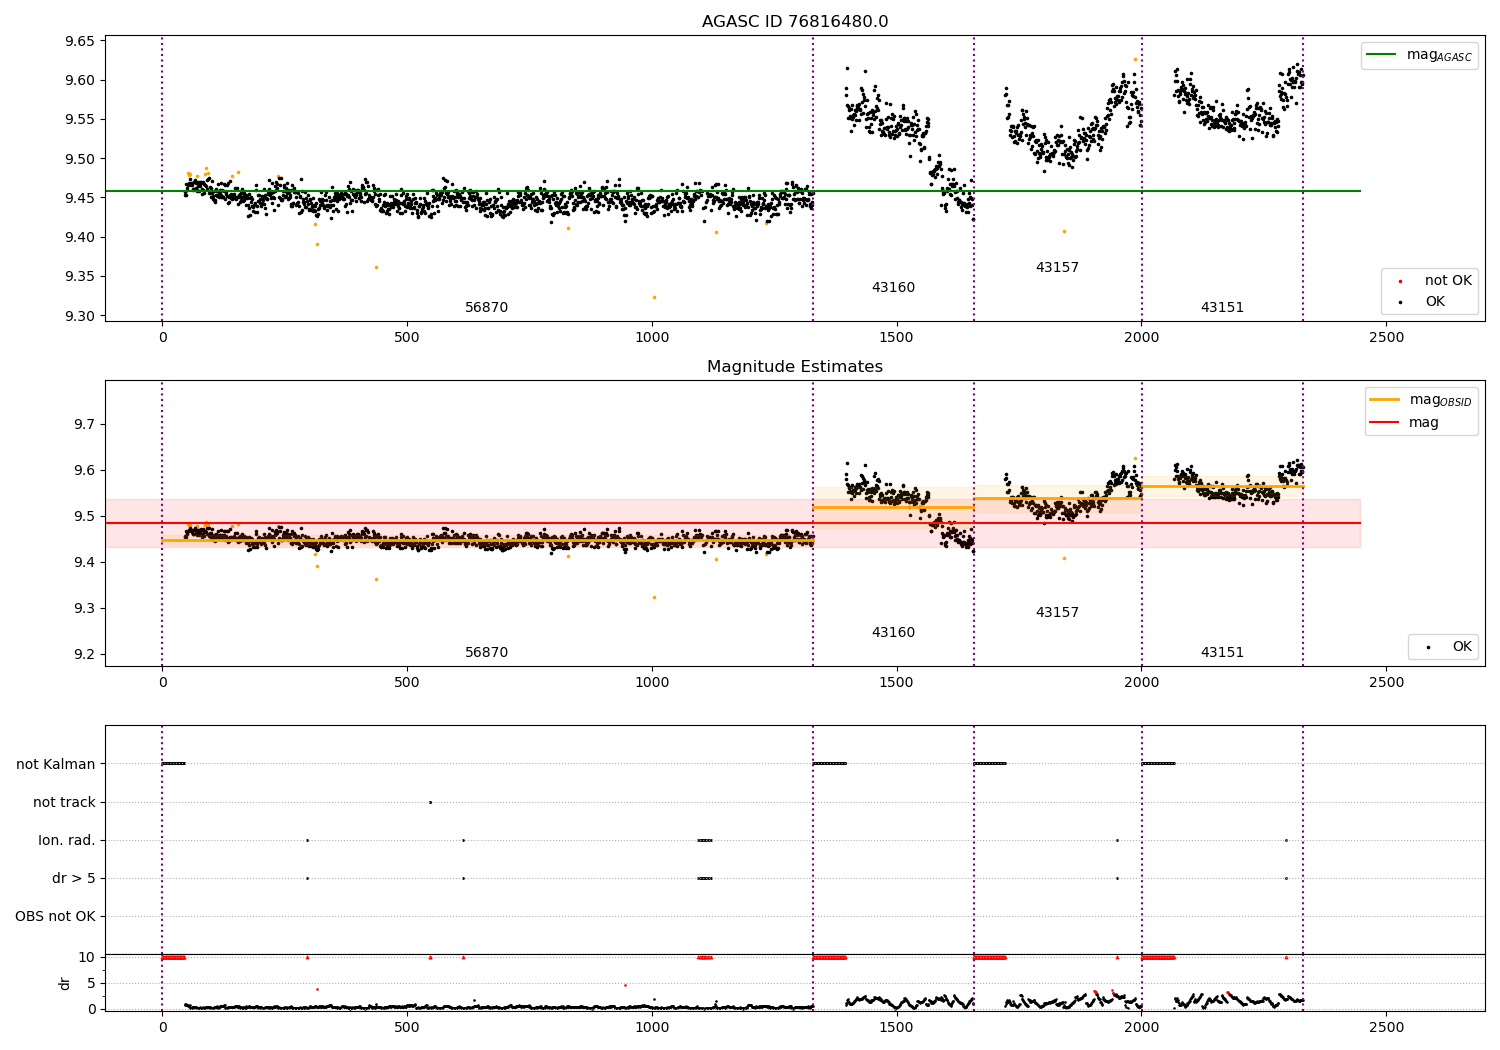The image size is (1500, 1050).
Task: Click the "not OK" legend entry
Action: coord(1434,281)
